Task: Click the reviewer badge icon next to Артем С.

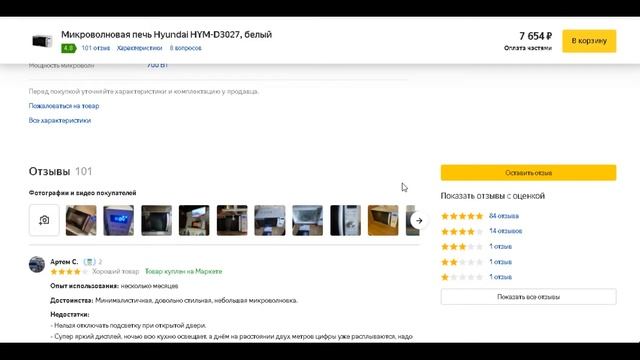Action: pos(89,262)
